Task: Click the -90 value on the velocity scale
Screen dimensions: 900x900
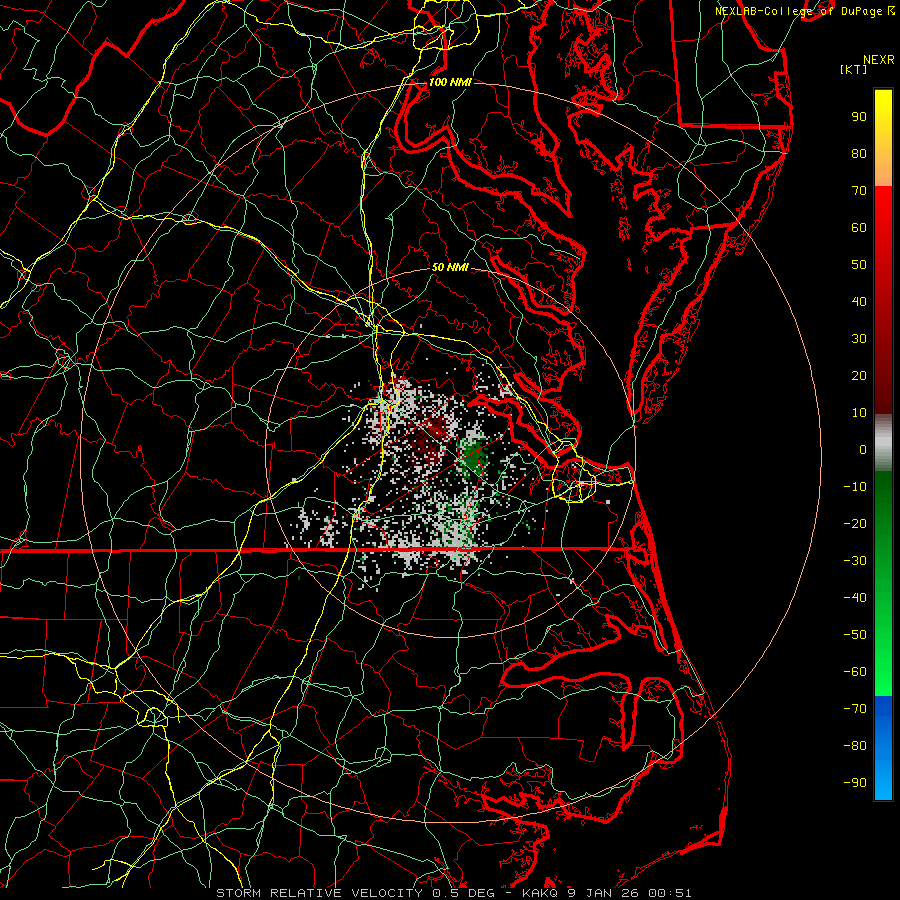Action: click(x=855, y=783)
